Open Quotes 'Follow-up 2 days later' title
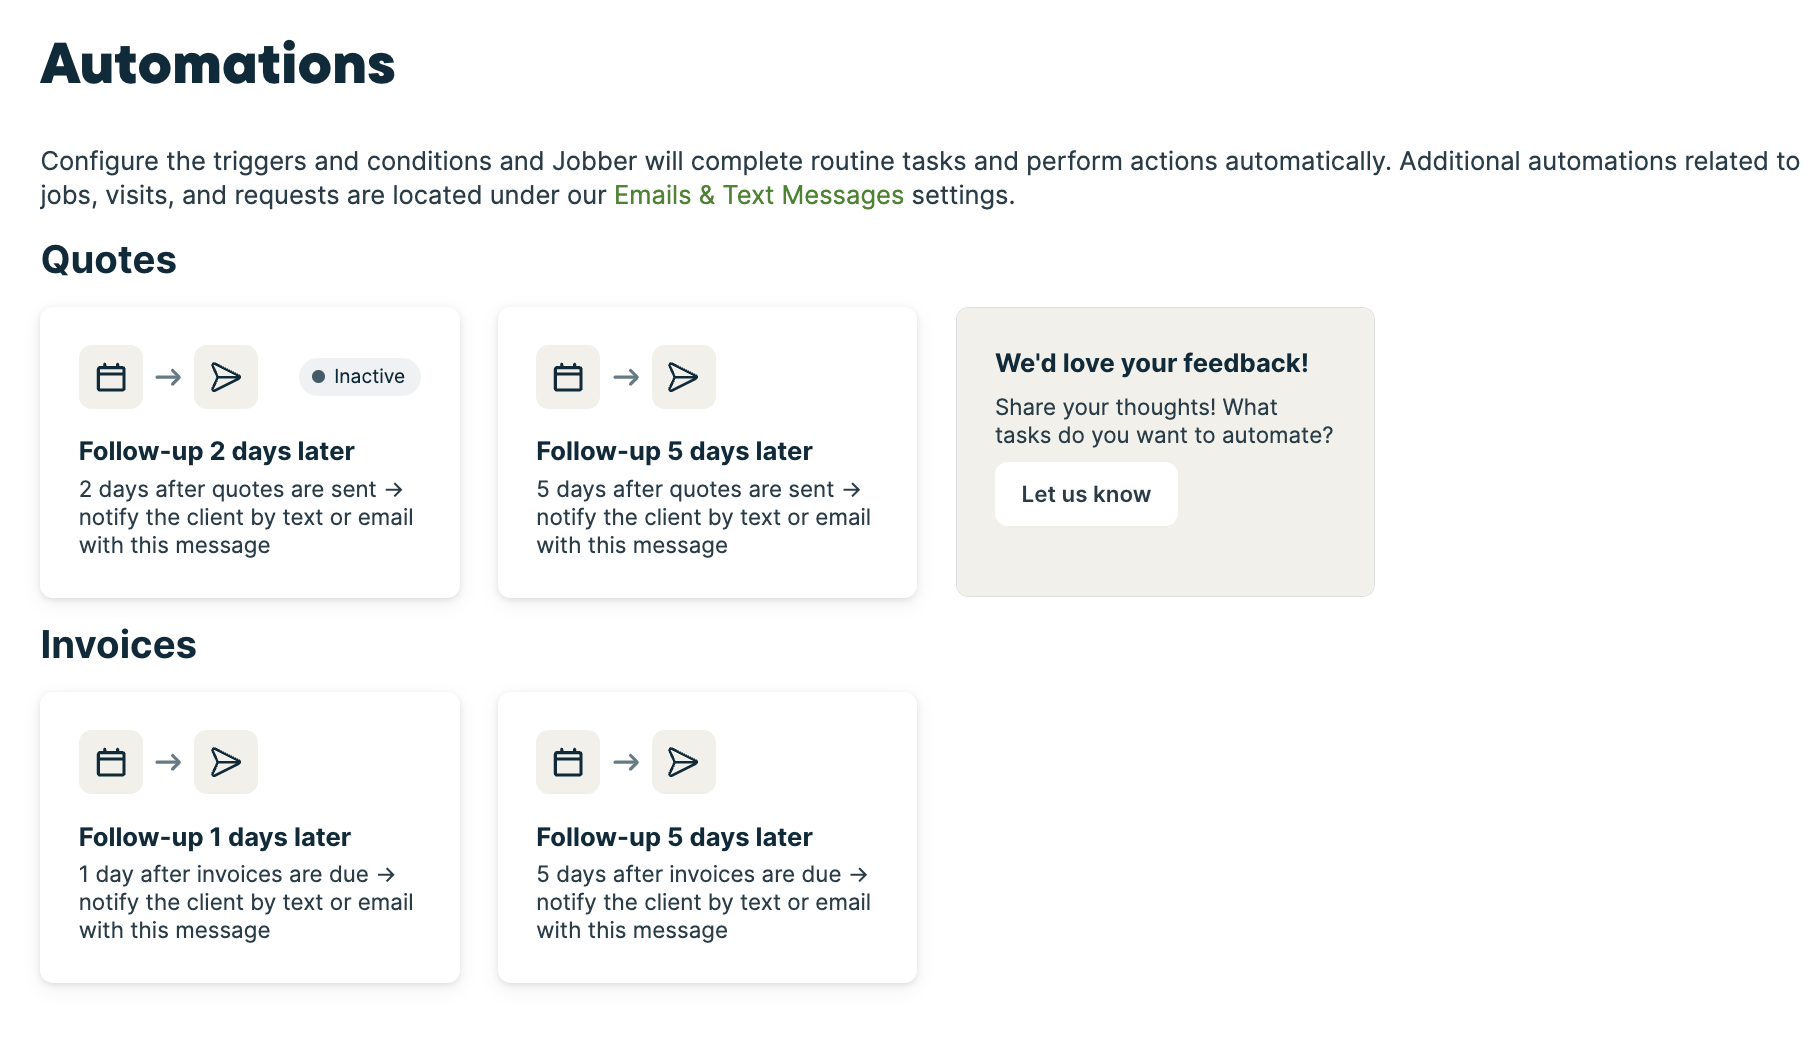This screenshot has width=1820, height=1042. pos(216,451)
